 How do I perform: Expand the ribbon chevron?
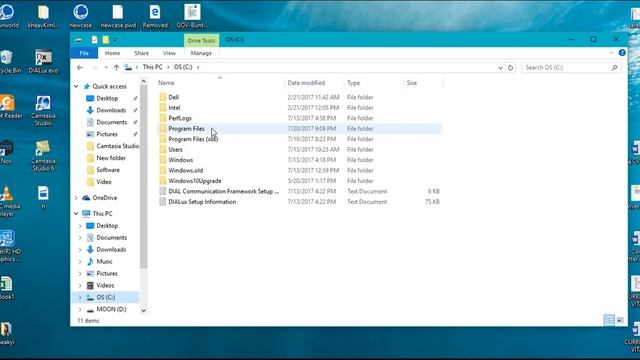pos(611,53)
